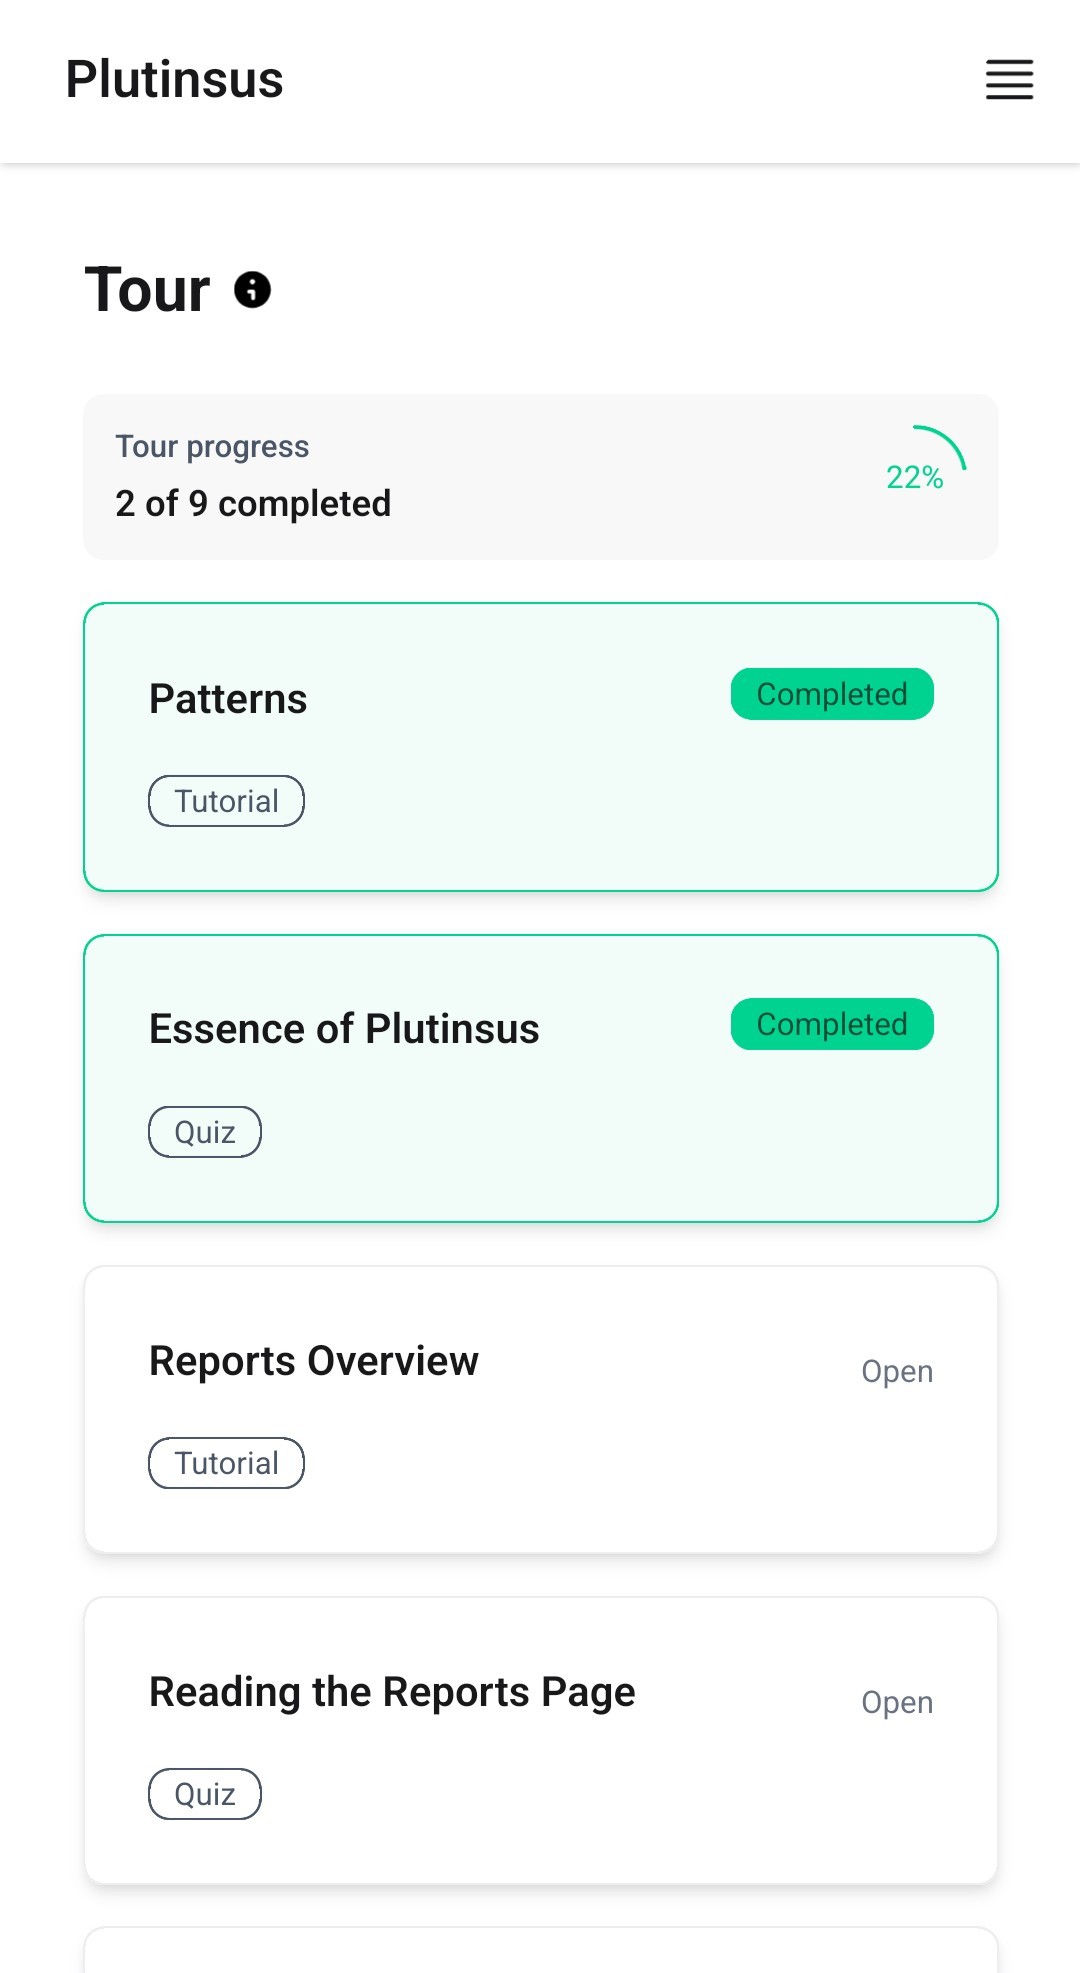Viewport: 1080px width, 1973px height.
Task: Click Completed badge on Essence of Plutinsus
Action: click(x=832, y=1024)
